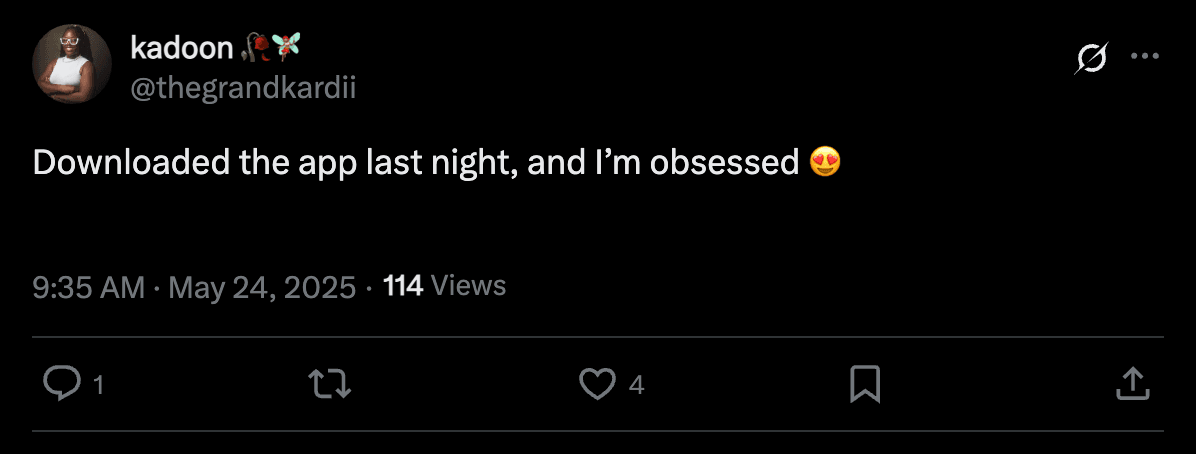Click the Grok explain-this-post icon
The height and width of the screenshot is (454, 1196).
point(1091,60)
